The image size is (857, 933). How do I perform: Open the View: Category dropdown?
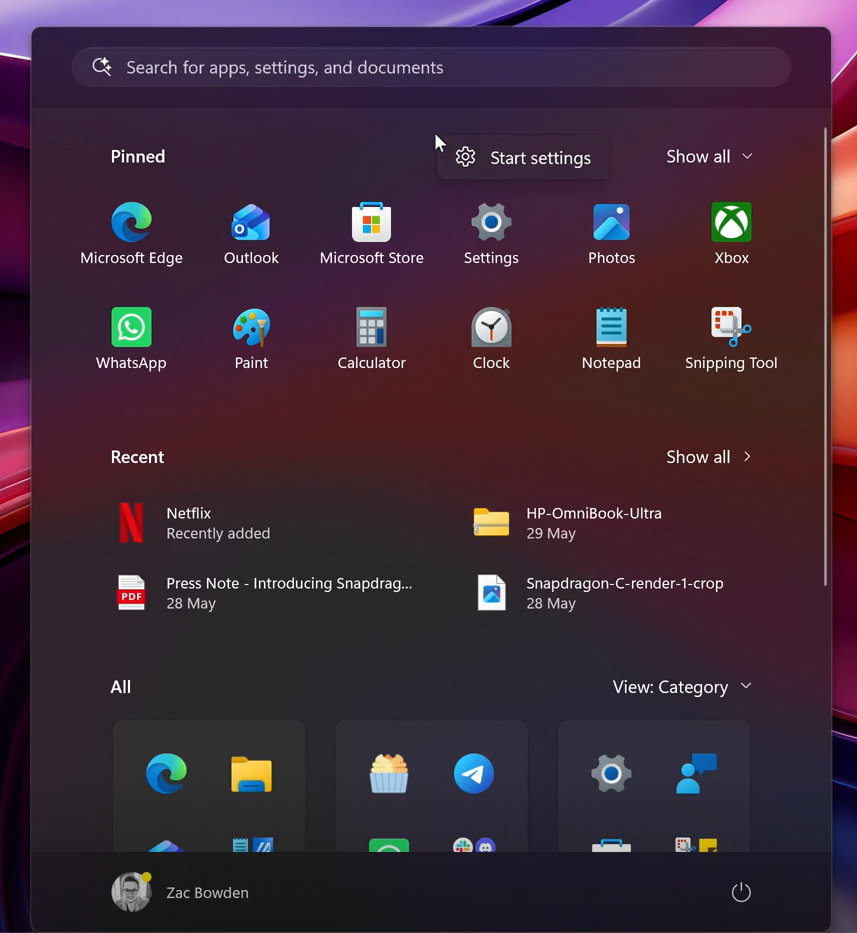(x=682, y=687)
